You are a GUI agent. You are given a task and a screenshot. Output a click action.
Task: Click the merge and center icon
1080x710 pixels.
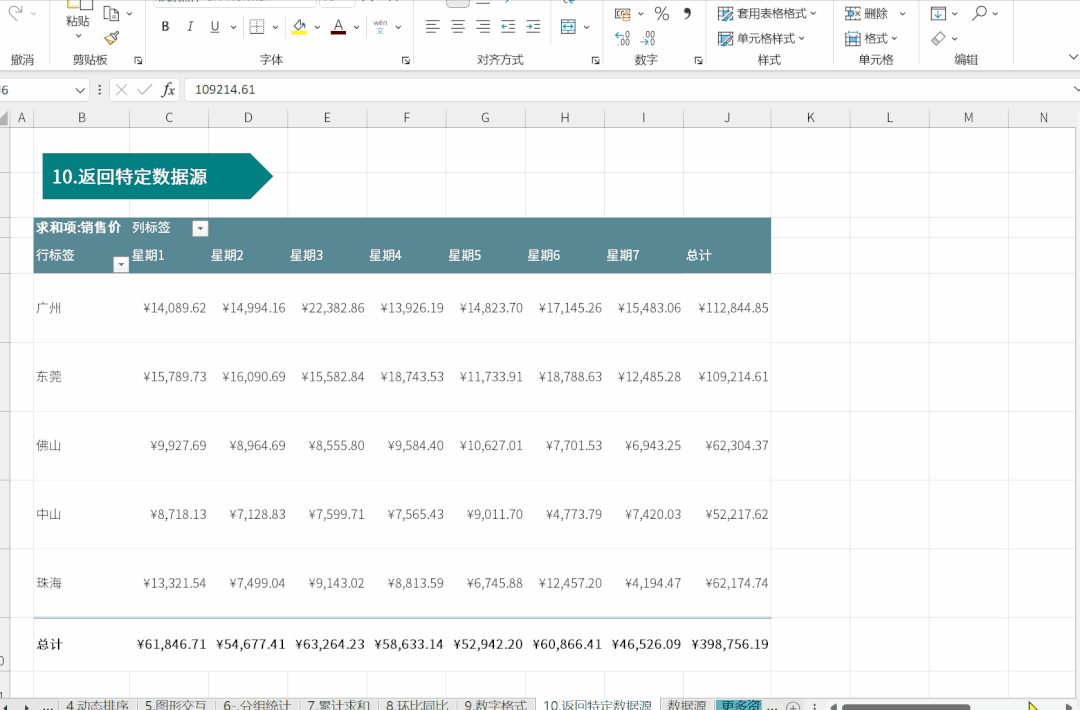(x=568, y=27)
